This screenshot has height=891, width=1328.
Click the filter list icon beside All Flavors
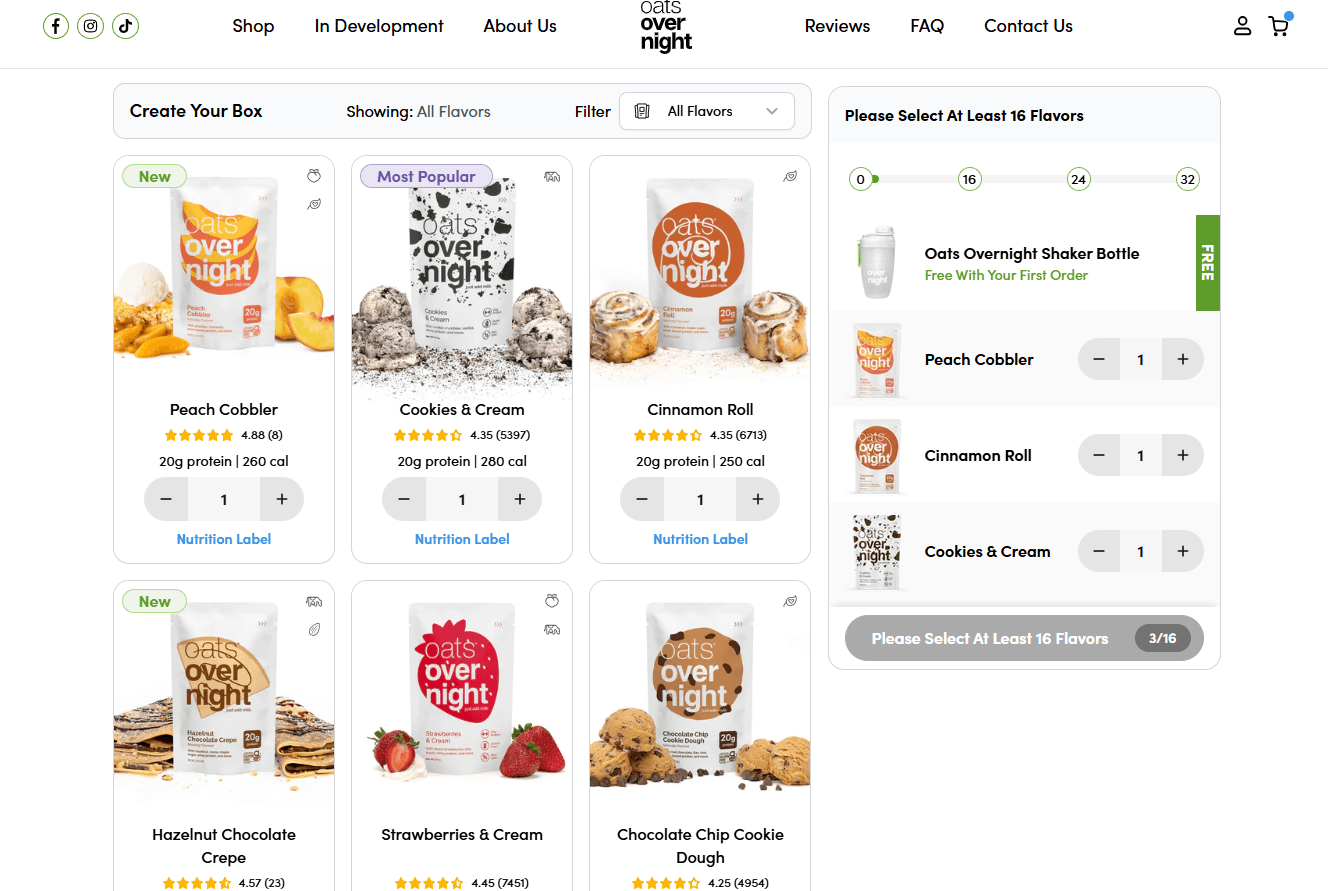click(642, 111)
